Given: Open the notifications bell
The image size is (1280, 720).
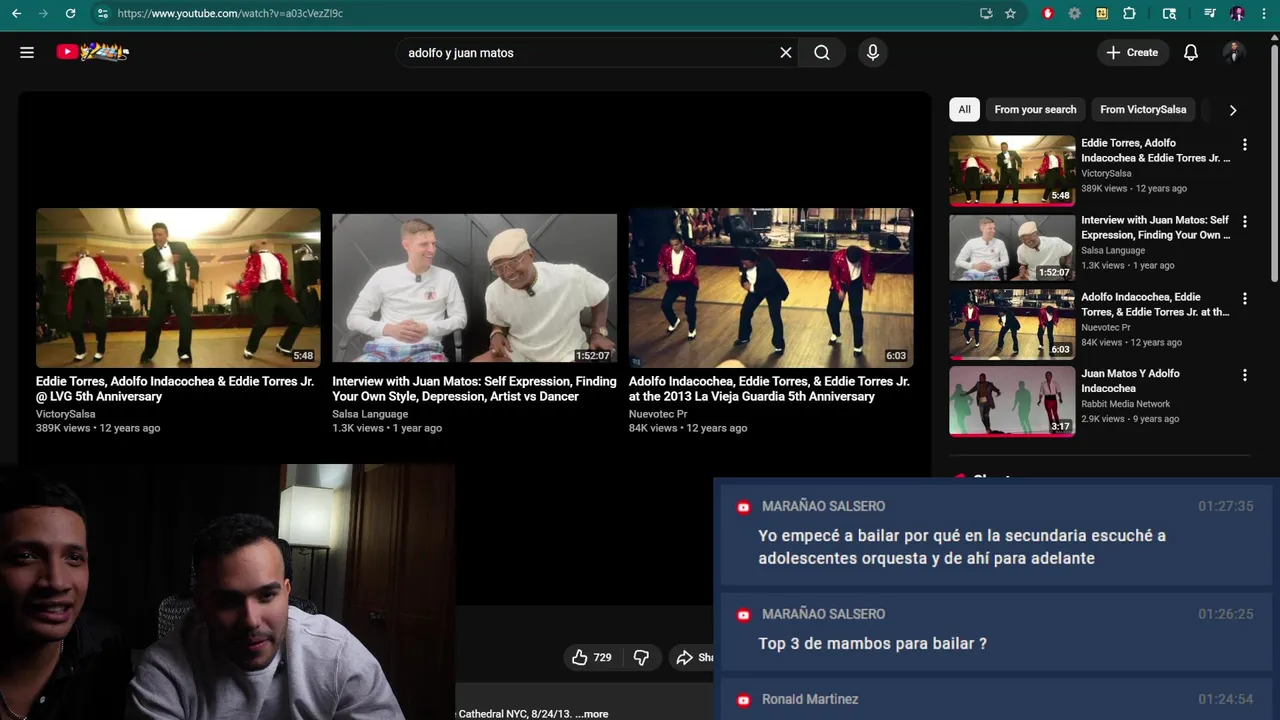Looking at the screenshot, I should tap(1191, 52).
